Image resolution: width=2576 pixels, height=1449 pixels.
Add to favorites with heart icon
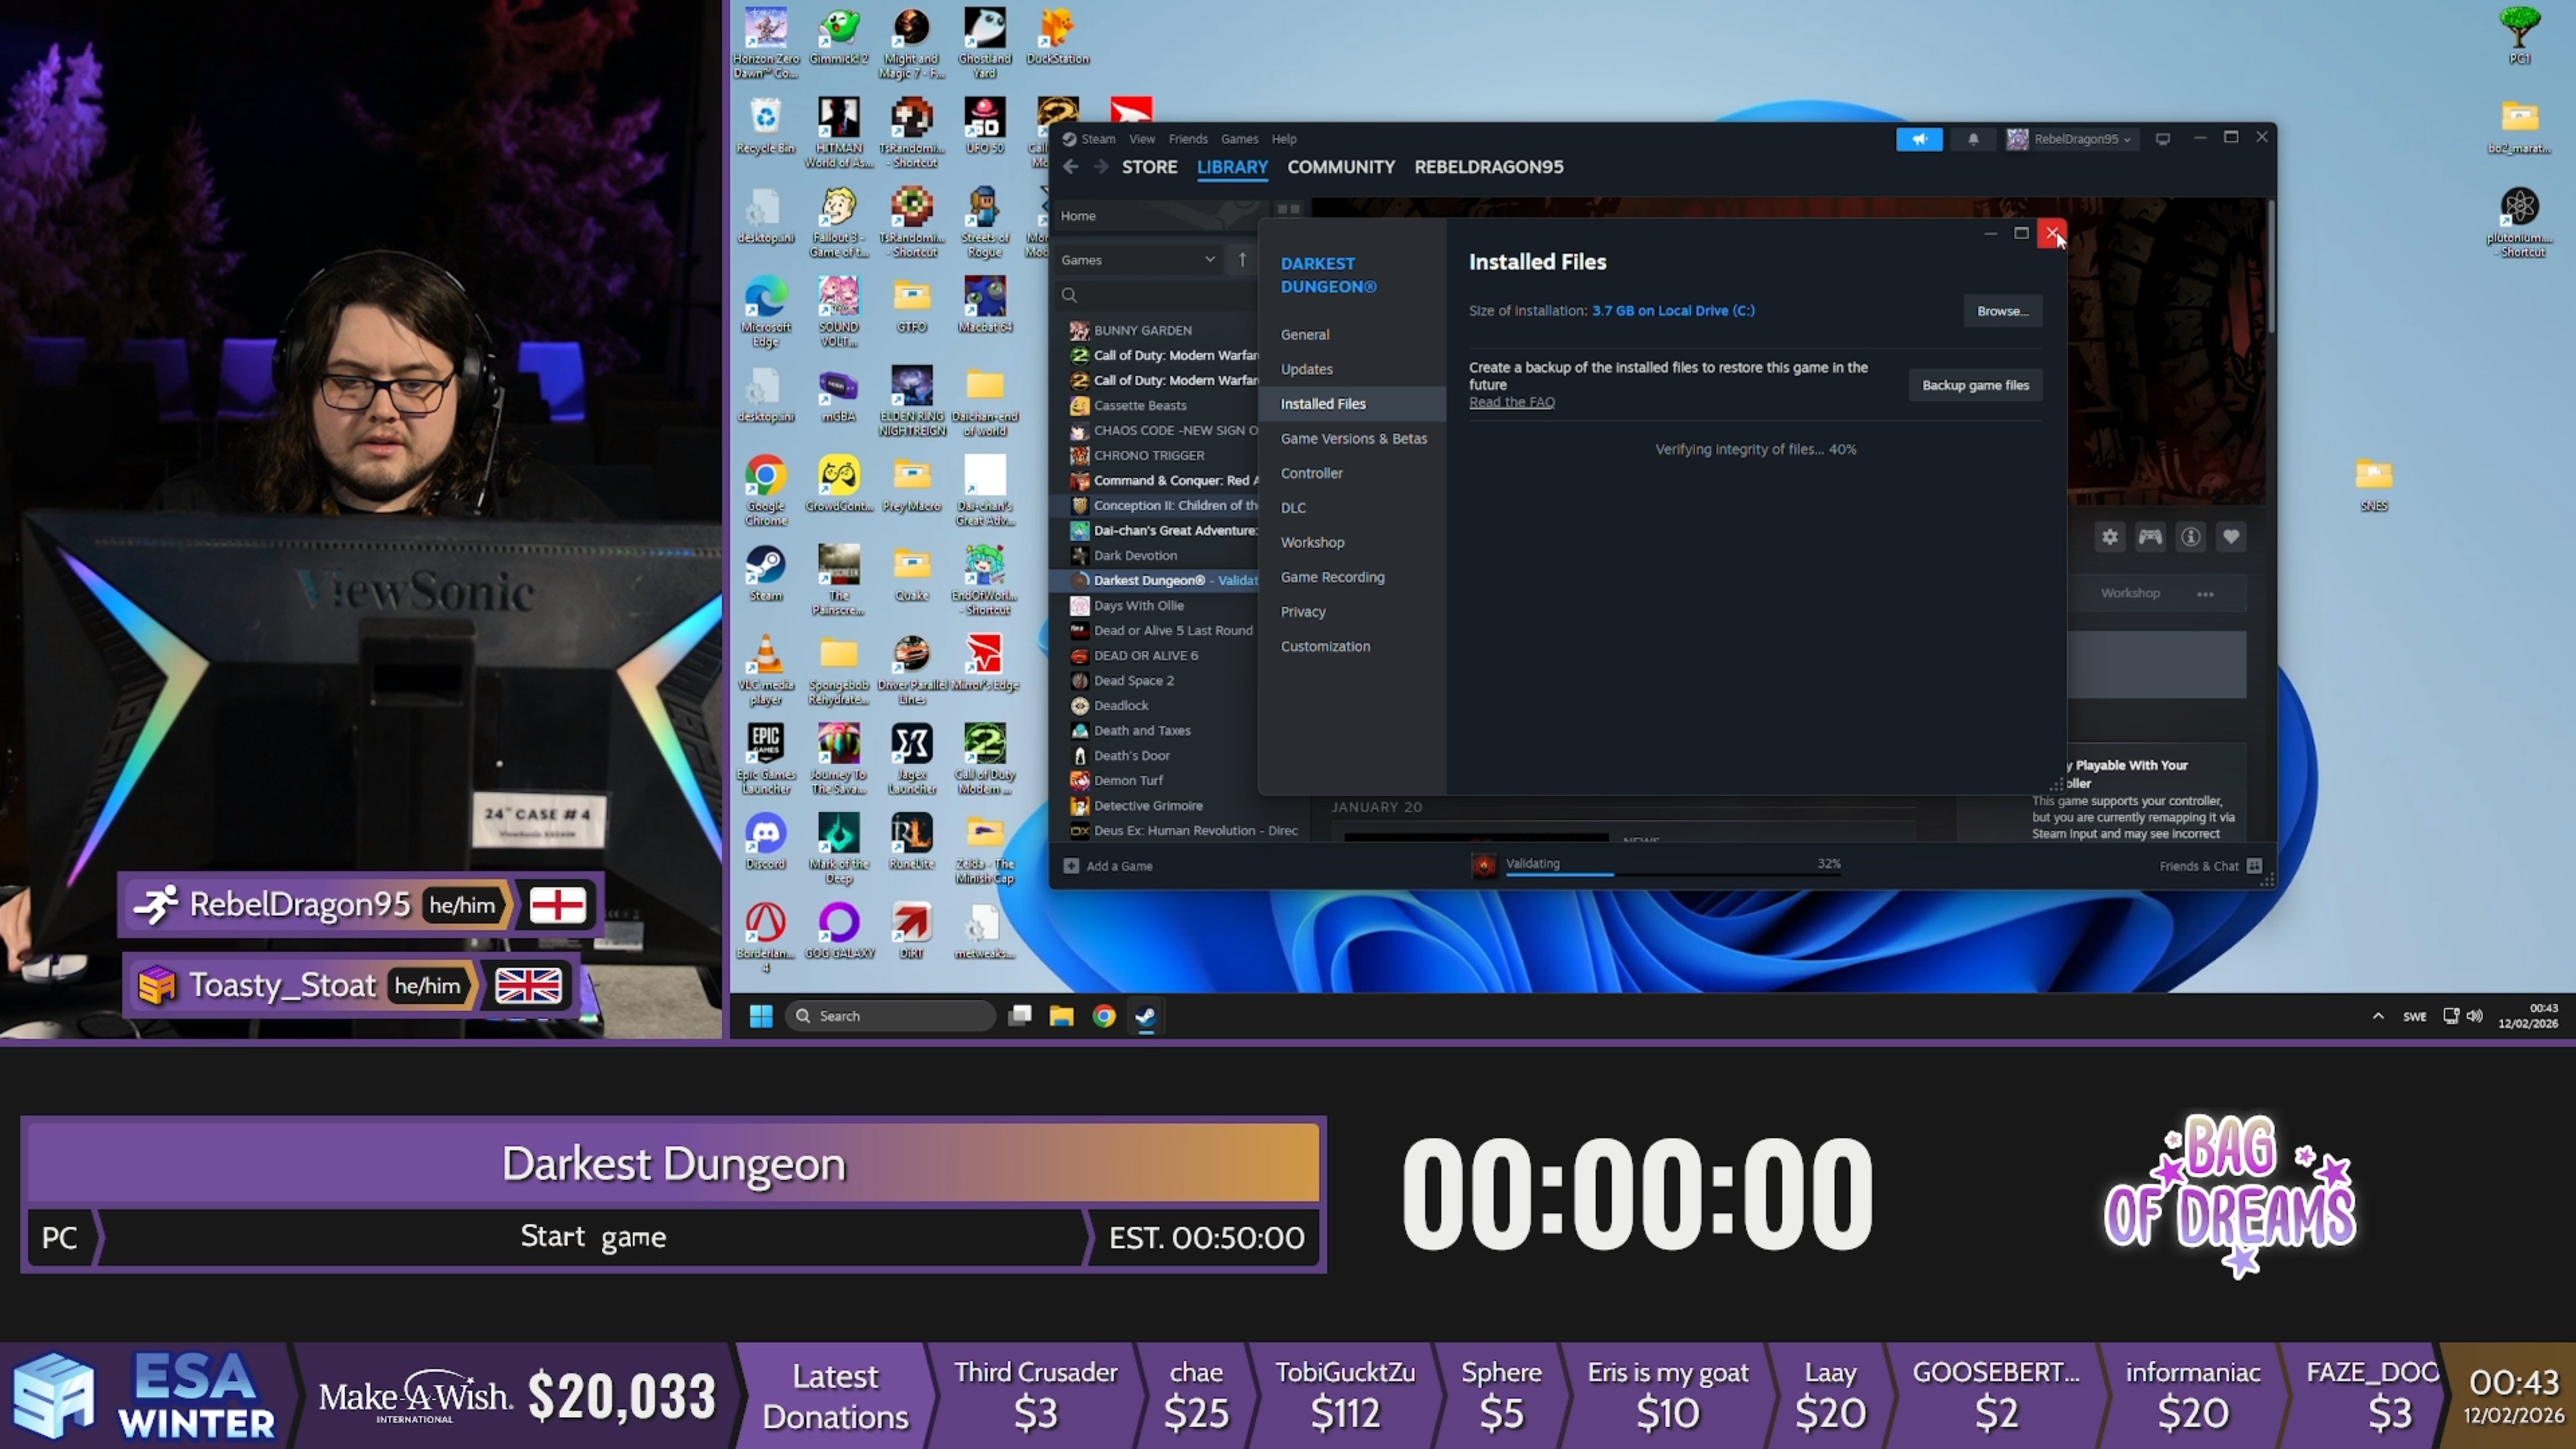[2230, 537]
